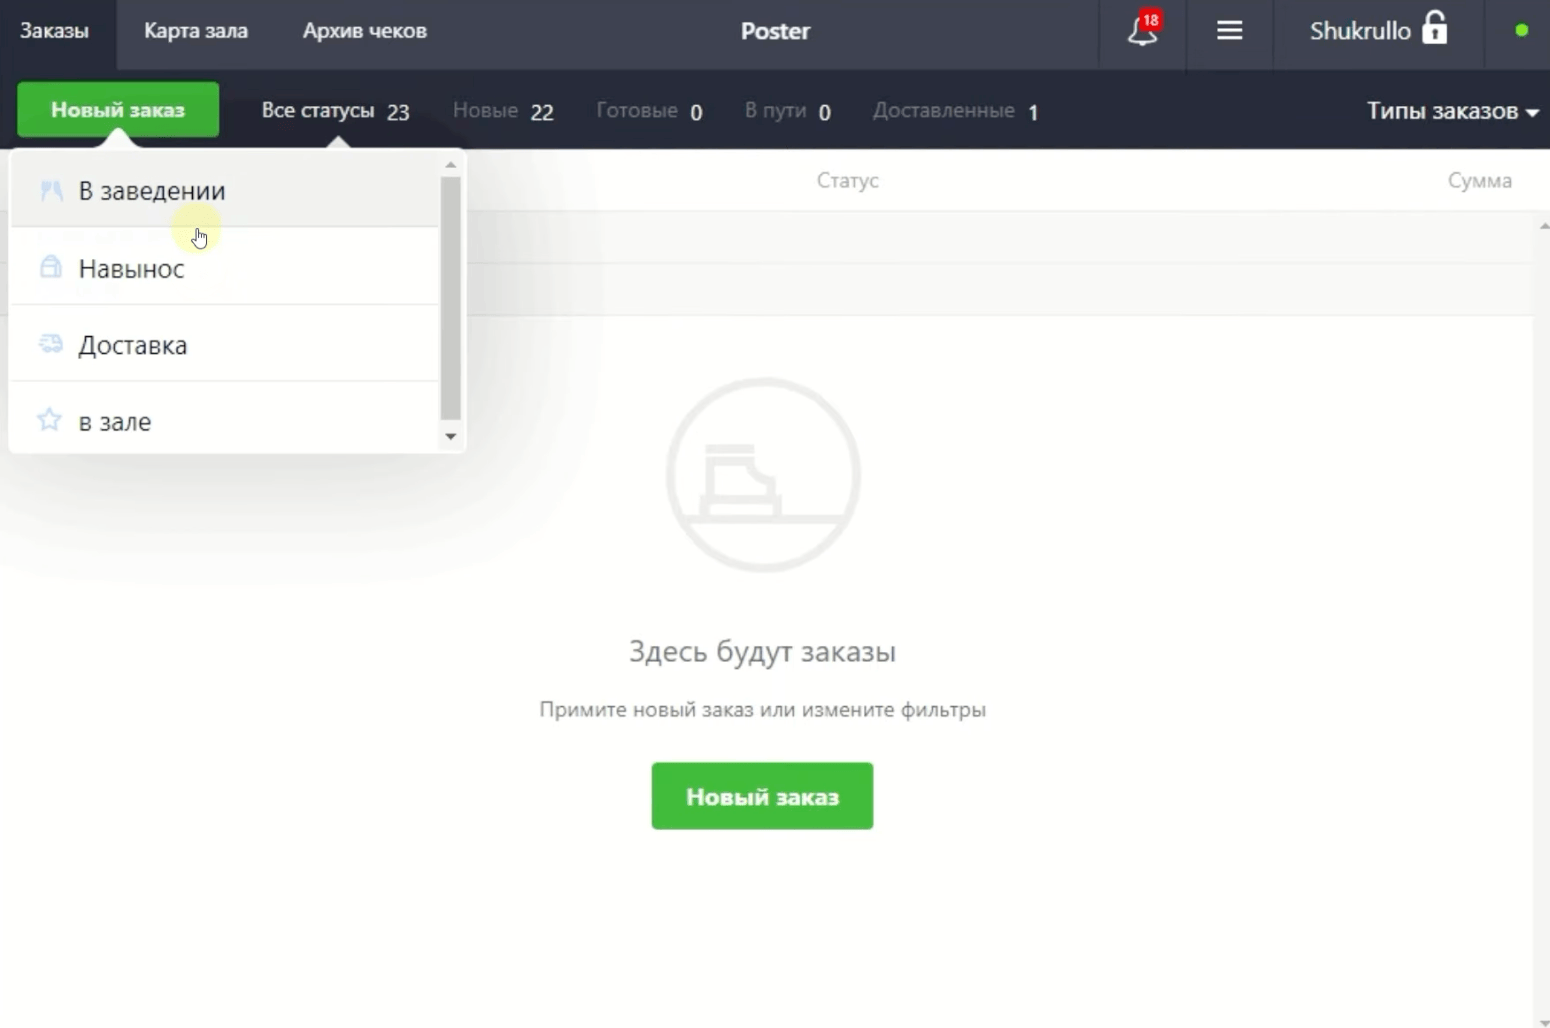Click the centered Новый заказ button
The height and width of the screenshot is (1028, 1550).
(x=762, y=796)
